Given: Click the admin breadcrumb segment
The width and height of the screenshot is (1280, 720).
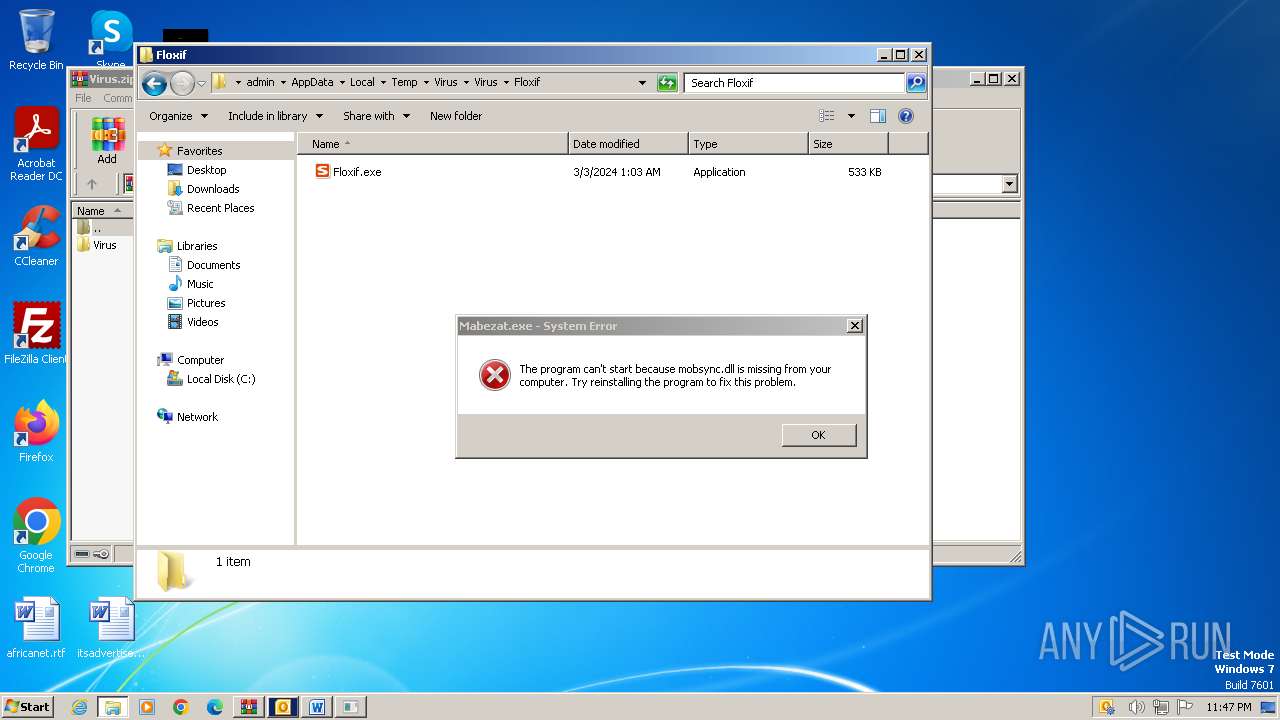Looking at the screenshot, I should coord(260,83).
